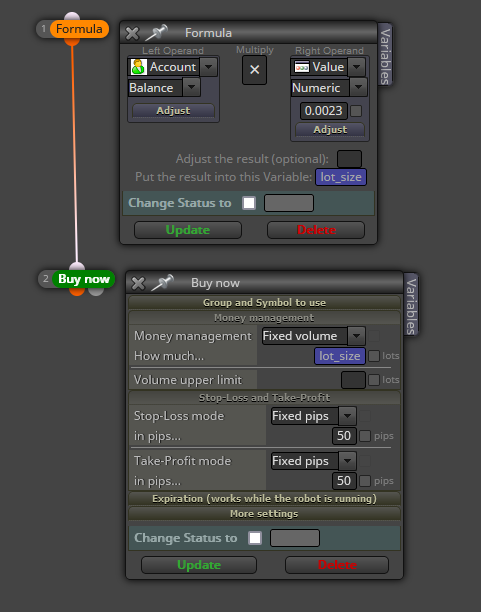Open the Account dropdown in Left Operand
The image size is (481, 612).
click(x=208, y=67)
